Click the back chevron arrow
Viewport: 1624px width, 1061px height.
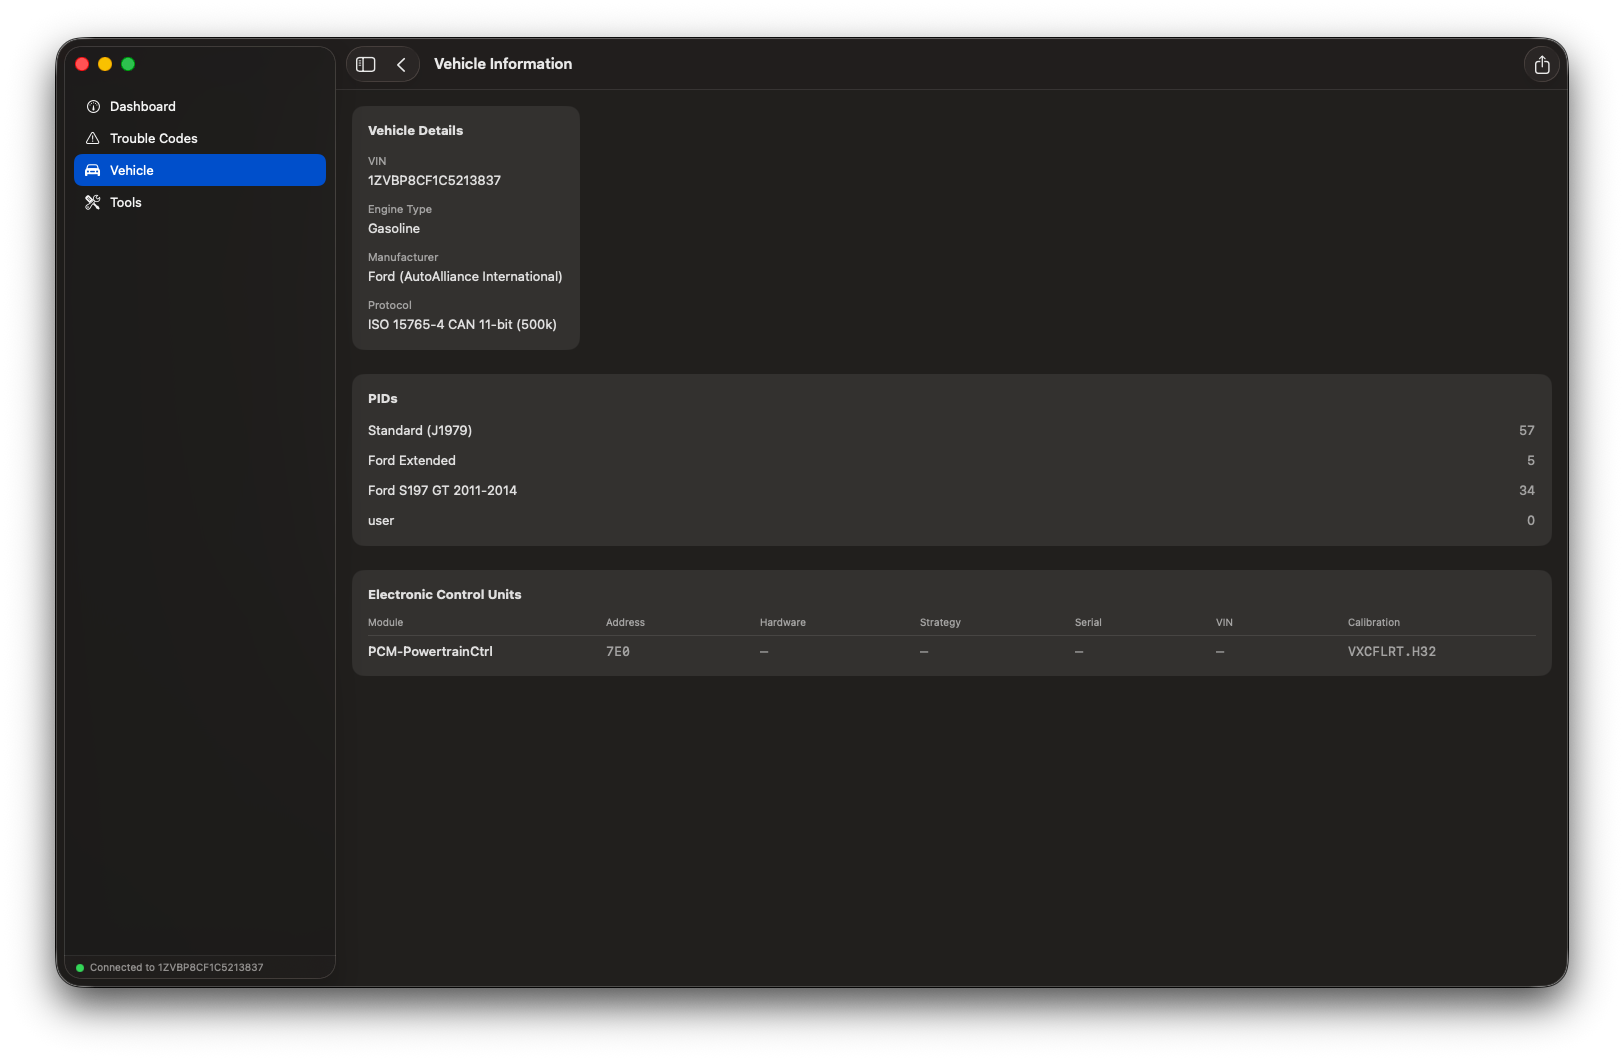pyautogui.click(x=401, y=64)
